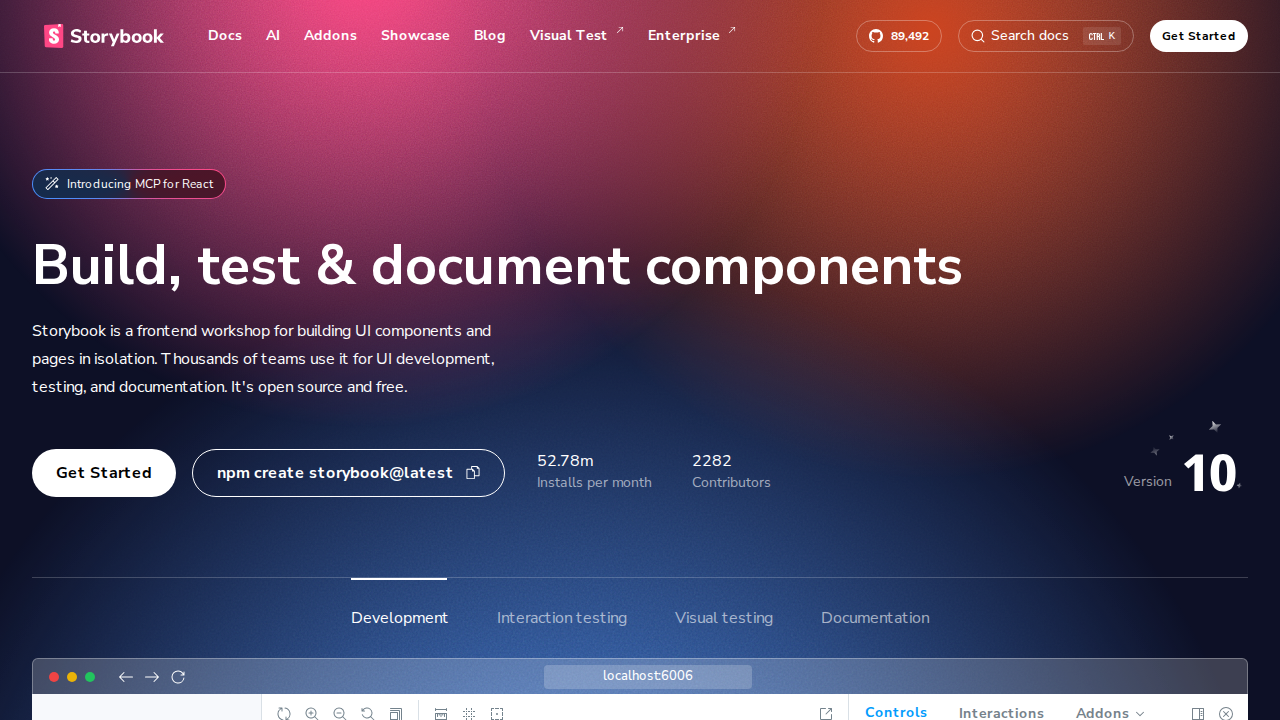Viewport: 1280px width, 720px height.
Task: Click the localhost:6006 address bar
Action: [648, 677]
